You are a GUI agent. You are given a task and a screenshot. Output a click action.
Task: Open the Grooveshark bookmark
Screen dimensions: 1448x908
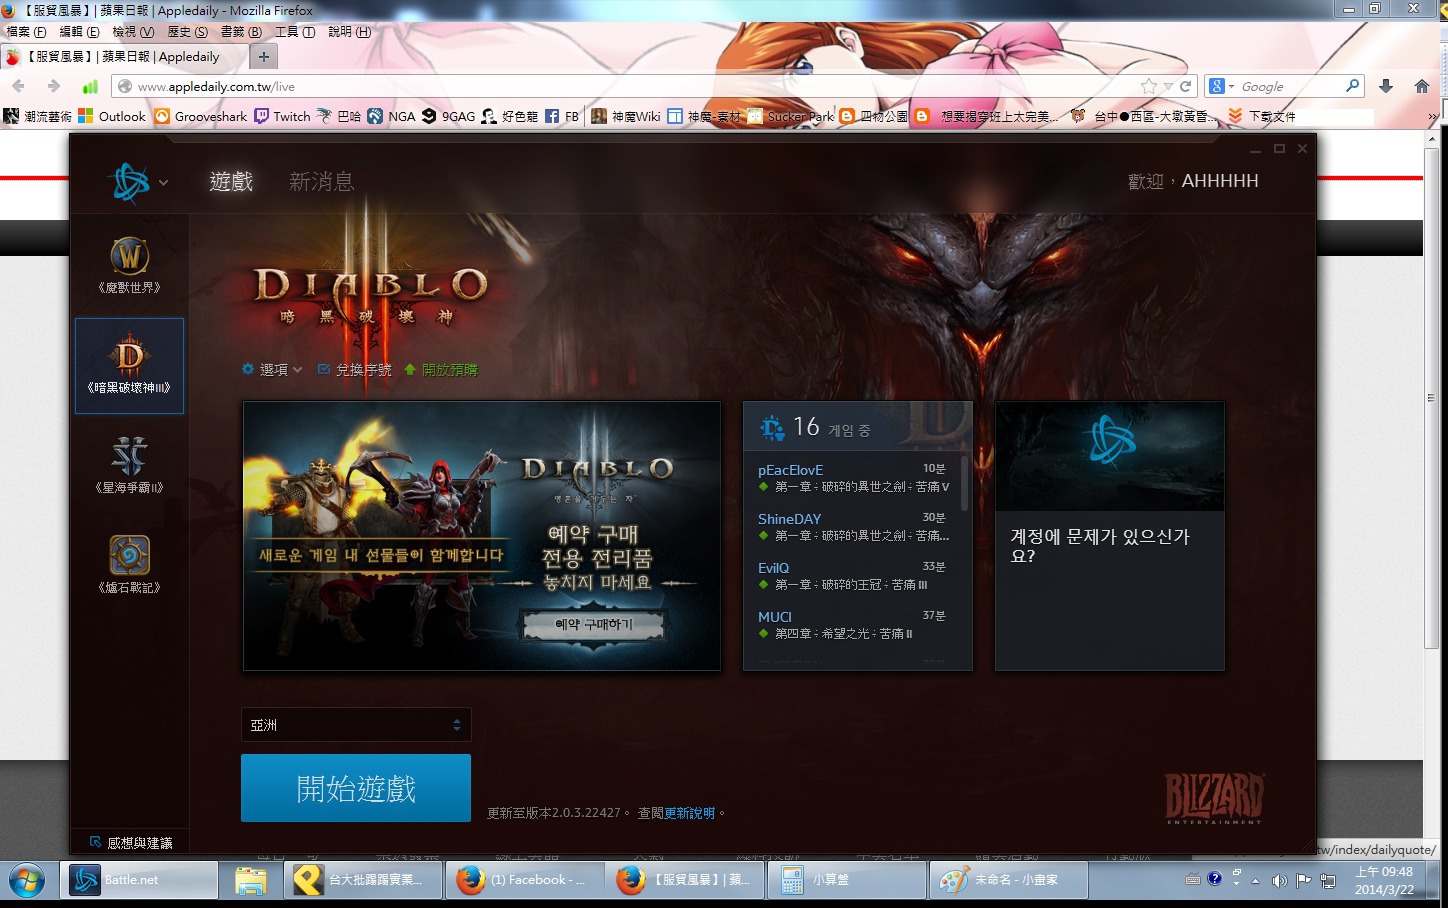pyautogui.click(x=201, y=116)
